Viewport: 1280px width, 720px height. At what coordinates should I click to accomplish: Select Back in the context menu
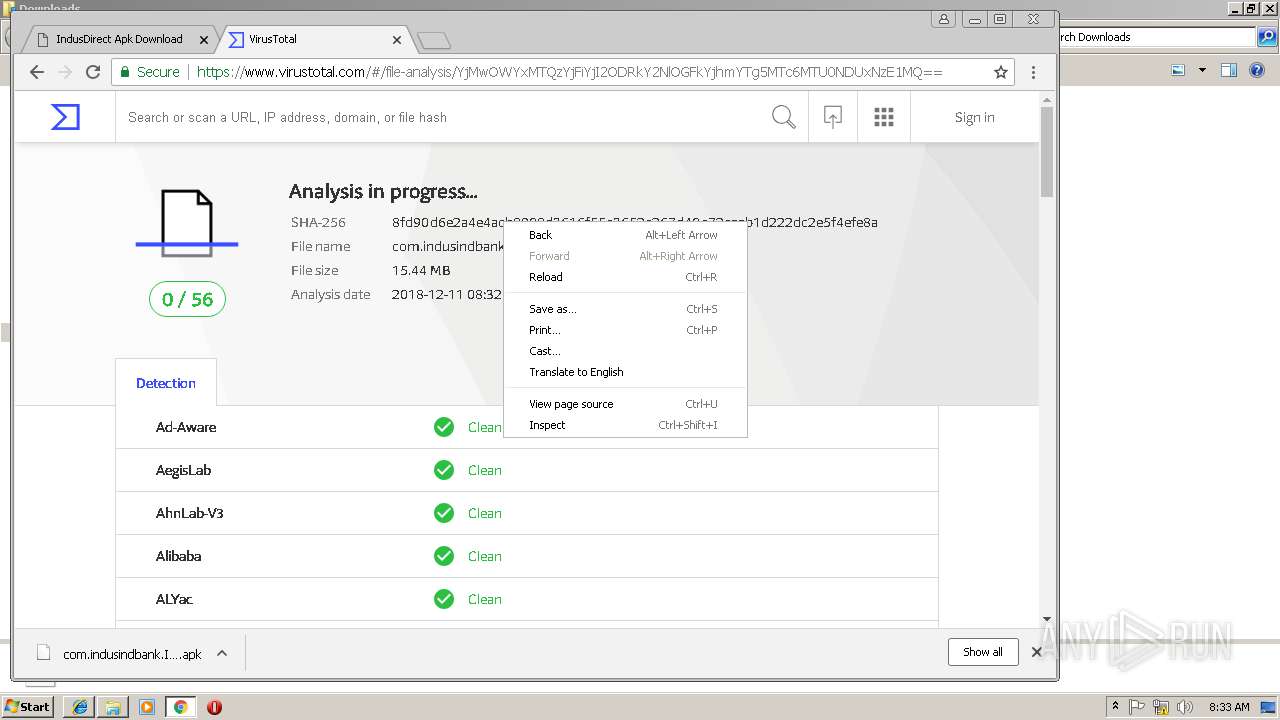(623, 235)
